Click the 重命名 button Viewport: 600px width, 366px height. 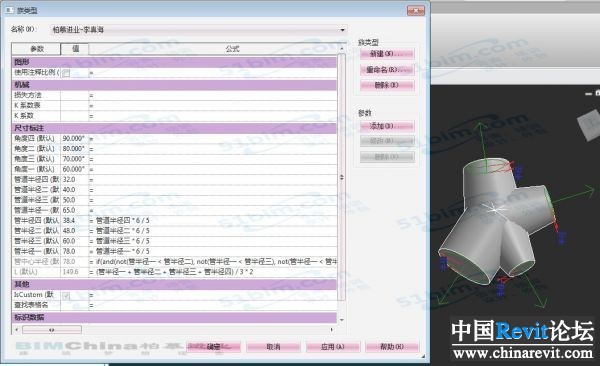[x=387, y=70]
